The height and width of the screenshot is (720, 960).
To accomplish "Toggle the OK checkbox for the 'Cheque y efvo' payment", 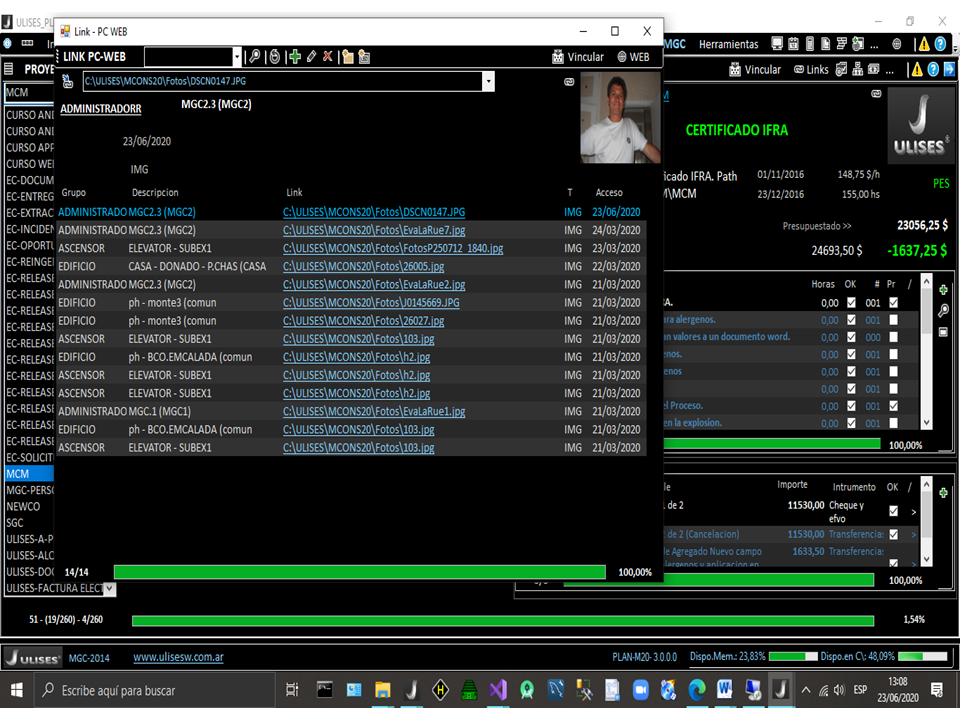I will coord(893,511).
